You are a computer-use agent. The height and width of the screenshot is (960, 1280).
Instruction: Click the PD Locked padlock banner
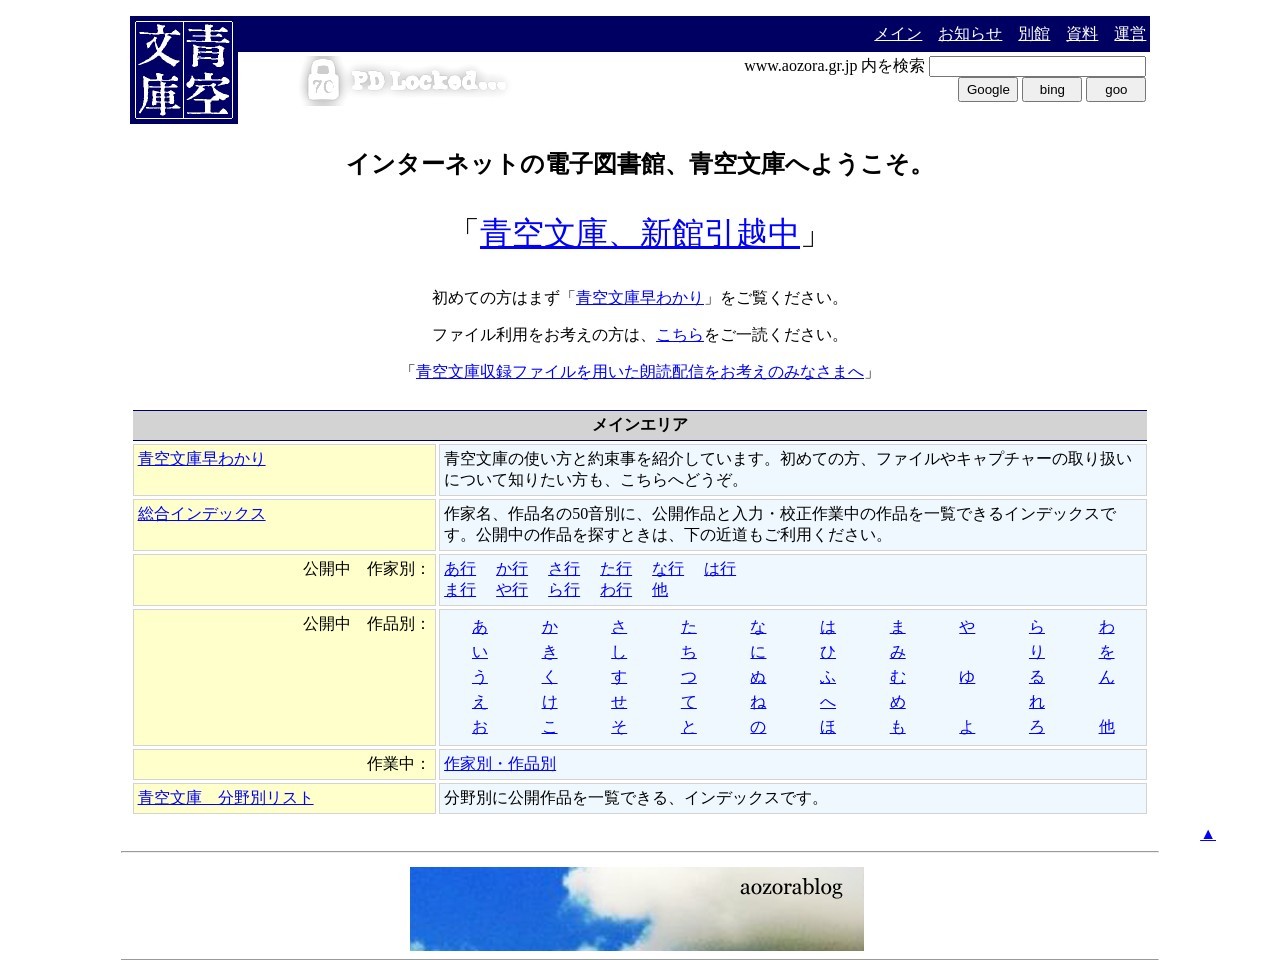point(405,81)
